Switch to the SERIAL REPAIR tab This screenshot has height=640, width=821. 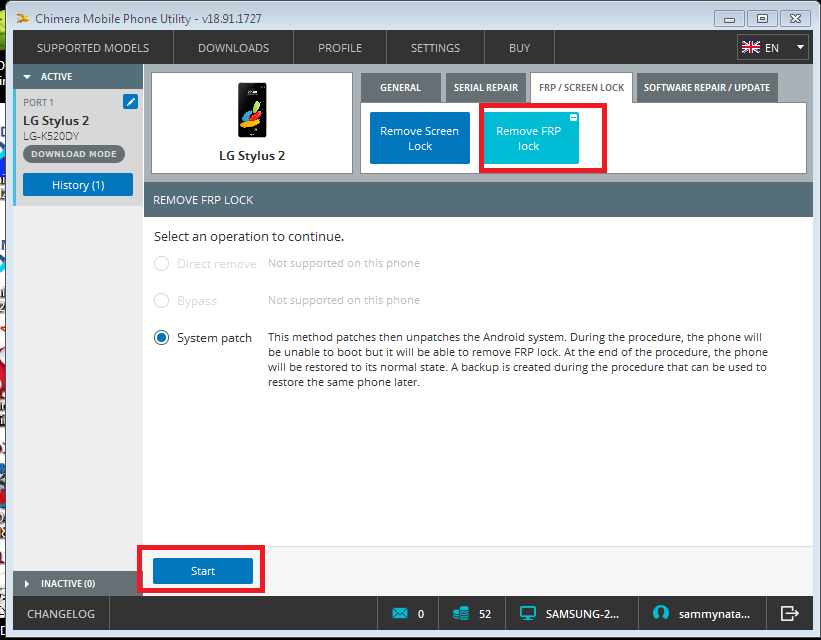pyautogui.click(x=486, y=87)
